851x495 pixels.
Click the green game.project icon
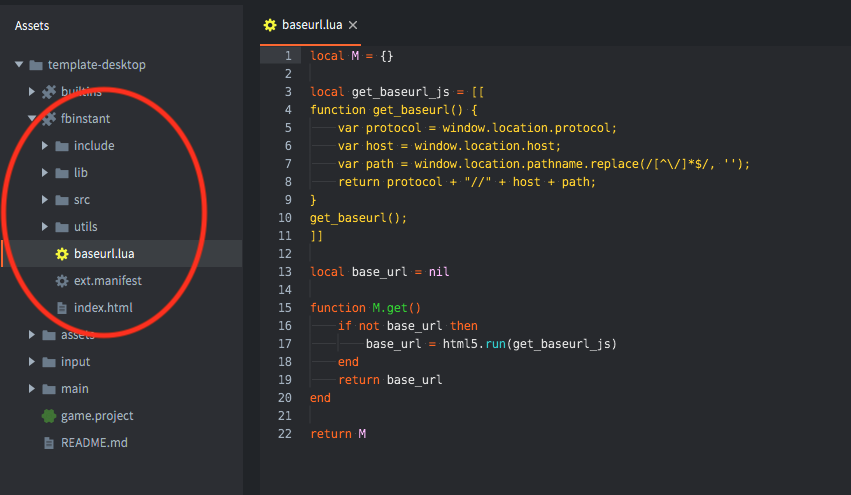(48, 416)
